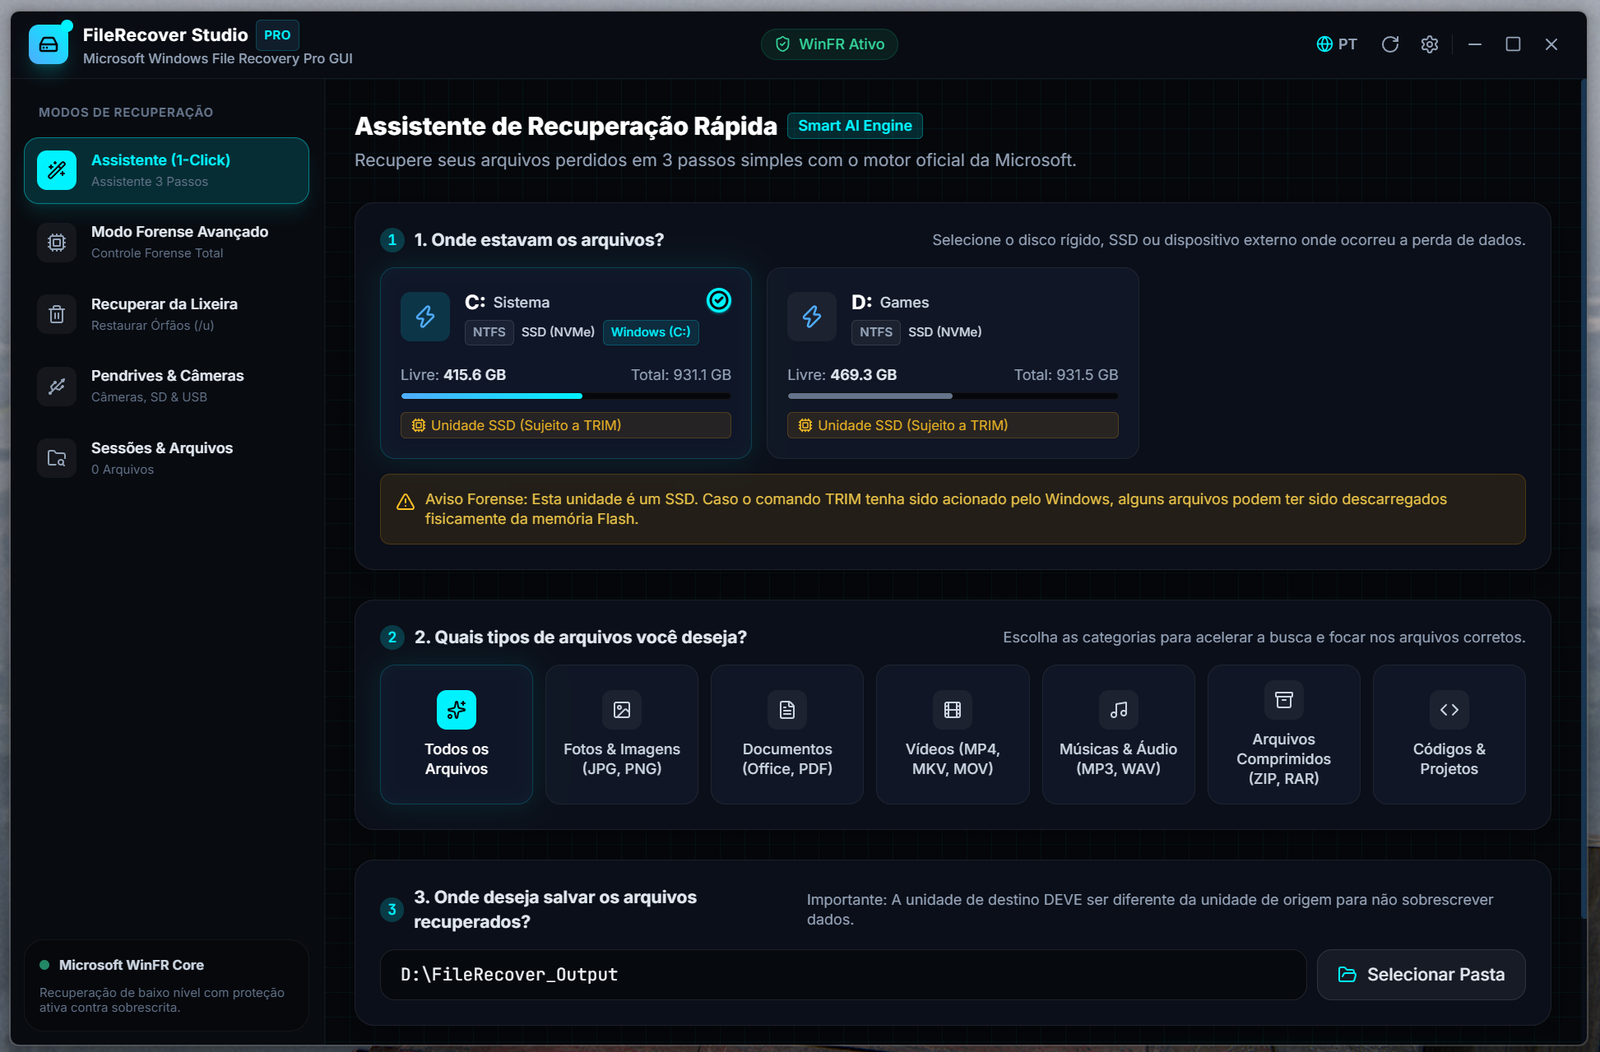The image size is (1600, 1052).
Task: Open Sessões & Arquivos section
Action: (166, 458)
